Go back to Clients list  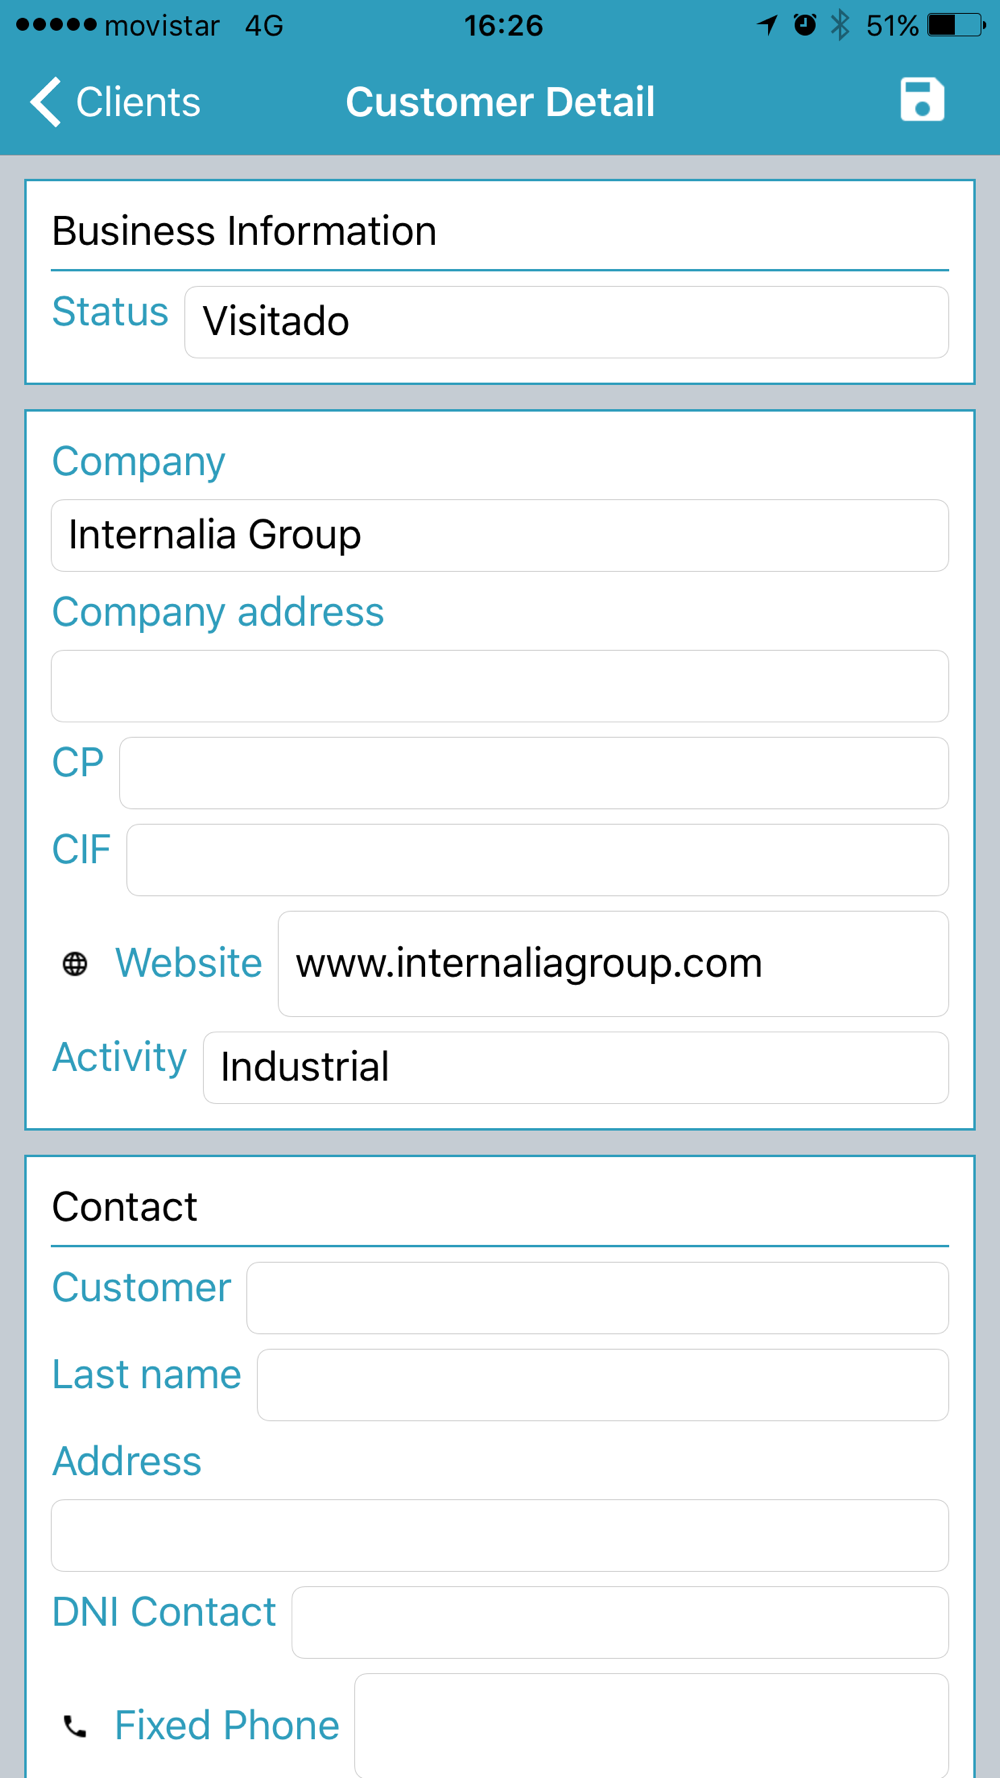point(115,102)
